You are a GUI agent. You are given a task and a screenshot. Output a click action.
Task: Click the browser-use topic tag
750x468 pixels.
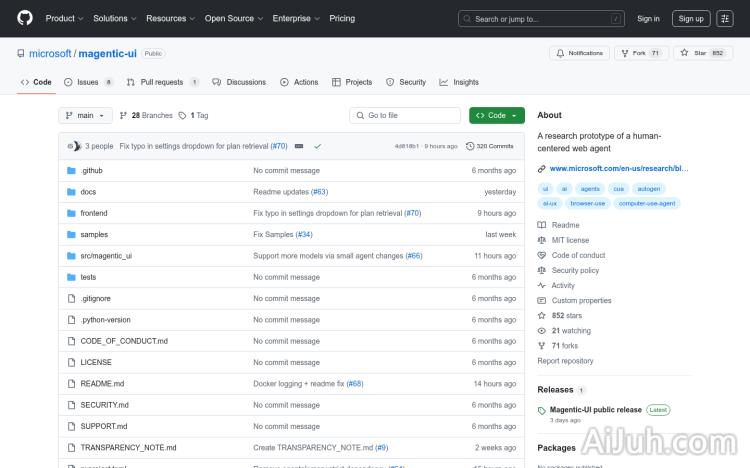587,203
